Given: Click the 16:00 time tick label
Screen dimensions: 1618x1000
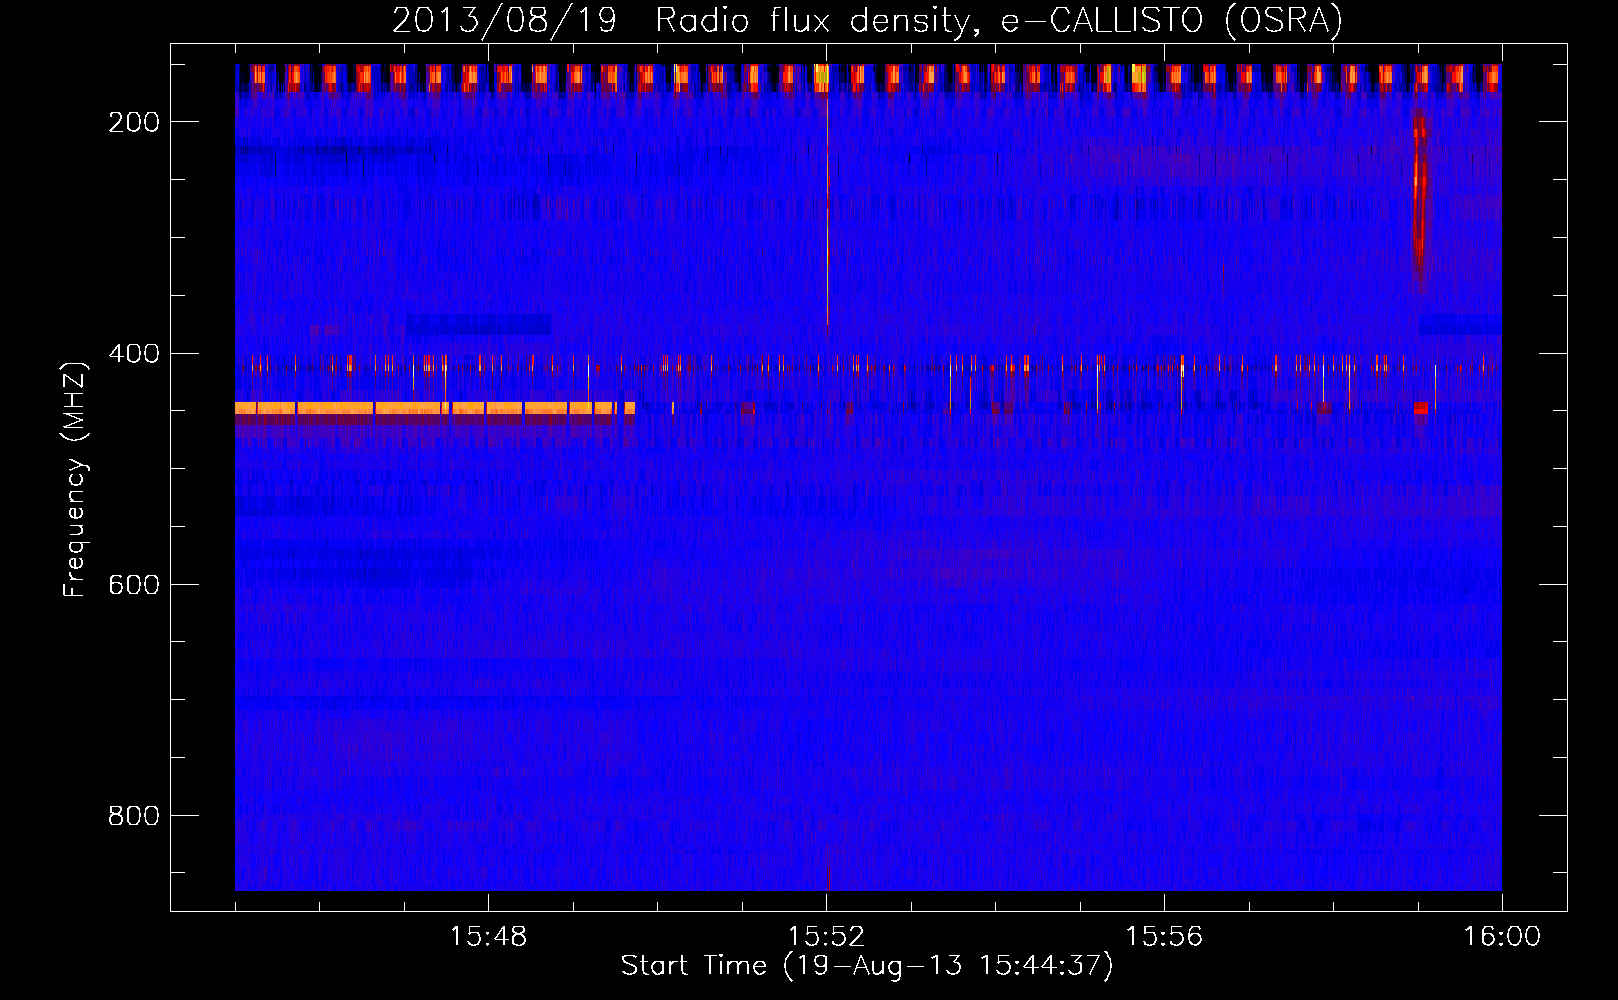Looking at the screenshot, I should tap(1502, 937).
